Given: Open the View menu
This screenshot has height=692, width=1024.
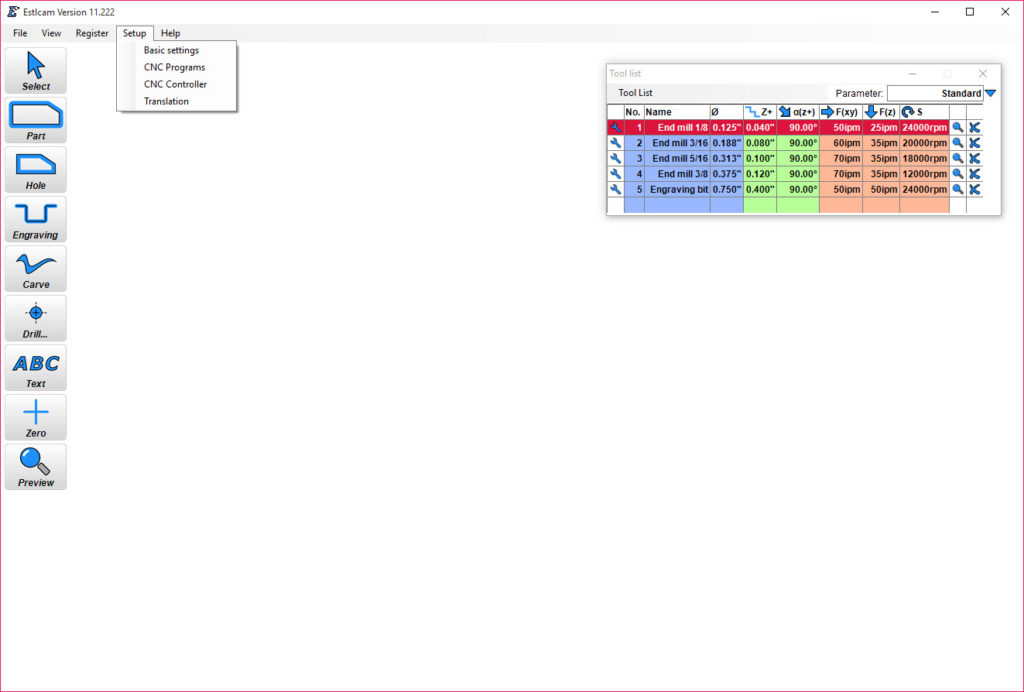Looking at the screenshot, I should (x=51, y=33).
